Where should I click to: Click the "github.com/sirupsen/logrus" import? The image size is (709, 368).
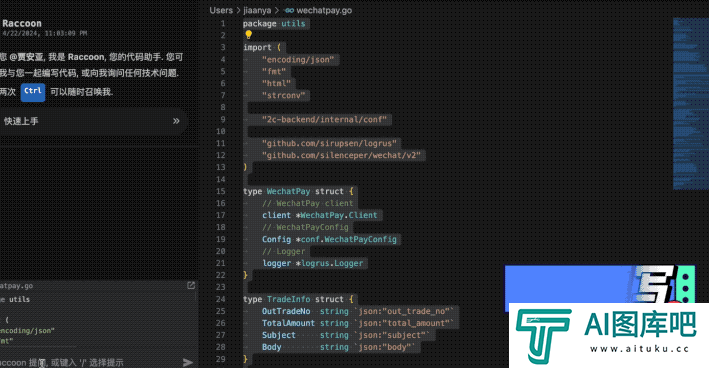[330, 143]
